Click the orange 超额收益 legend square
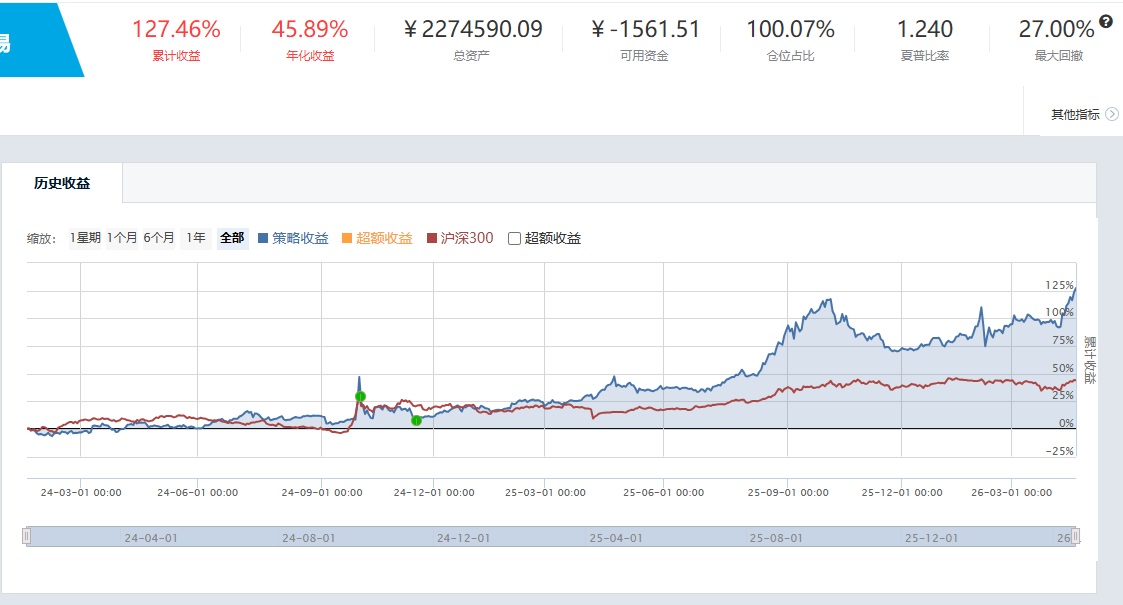The width and height of the screenshot is (1123, 605). [347, 238]
